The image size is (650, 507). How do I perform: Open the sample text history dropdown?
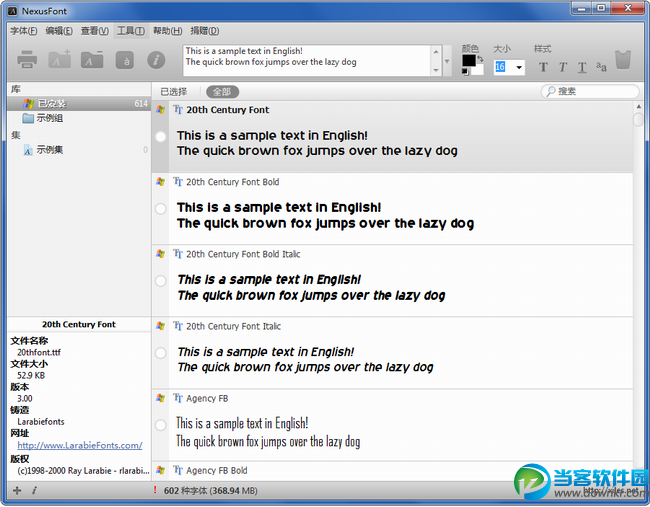pos(447,61)
